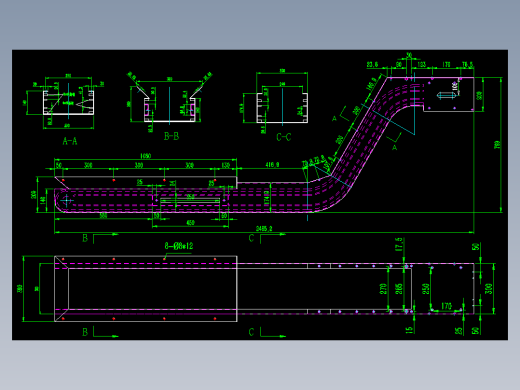Image resolution: width=520 pixels, height=390 pixels.
Task: Select the 250 vertical dimension text
Action: [x=426, y=289]
